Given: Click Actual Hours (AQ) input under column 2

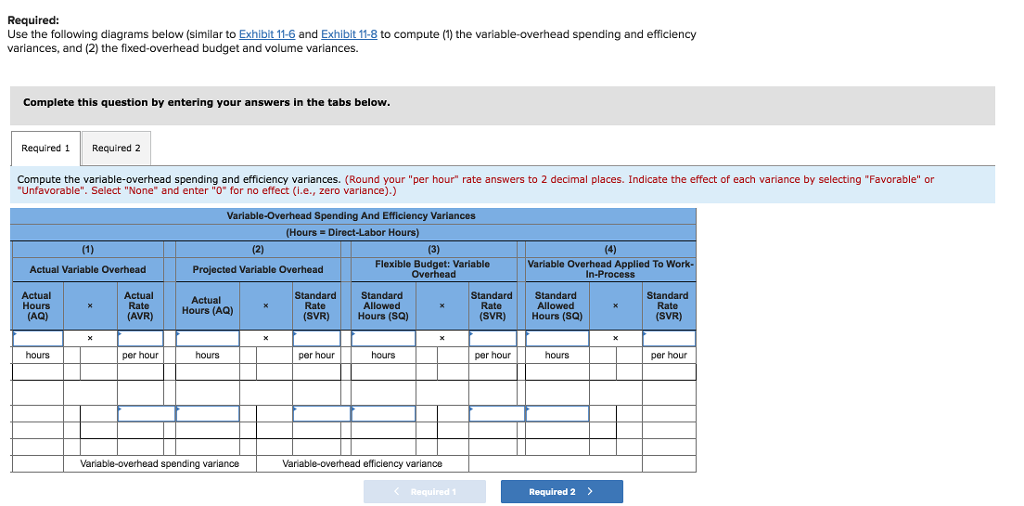Looking at the screenshot, I should 208,338.
